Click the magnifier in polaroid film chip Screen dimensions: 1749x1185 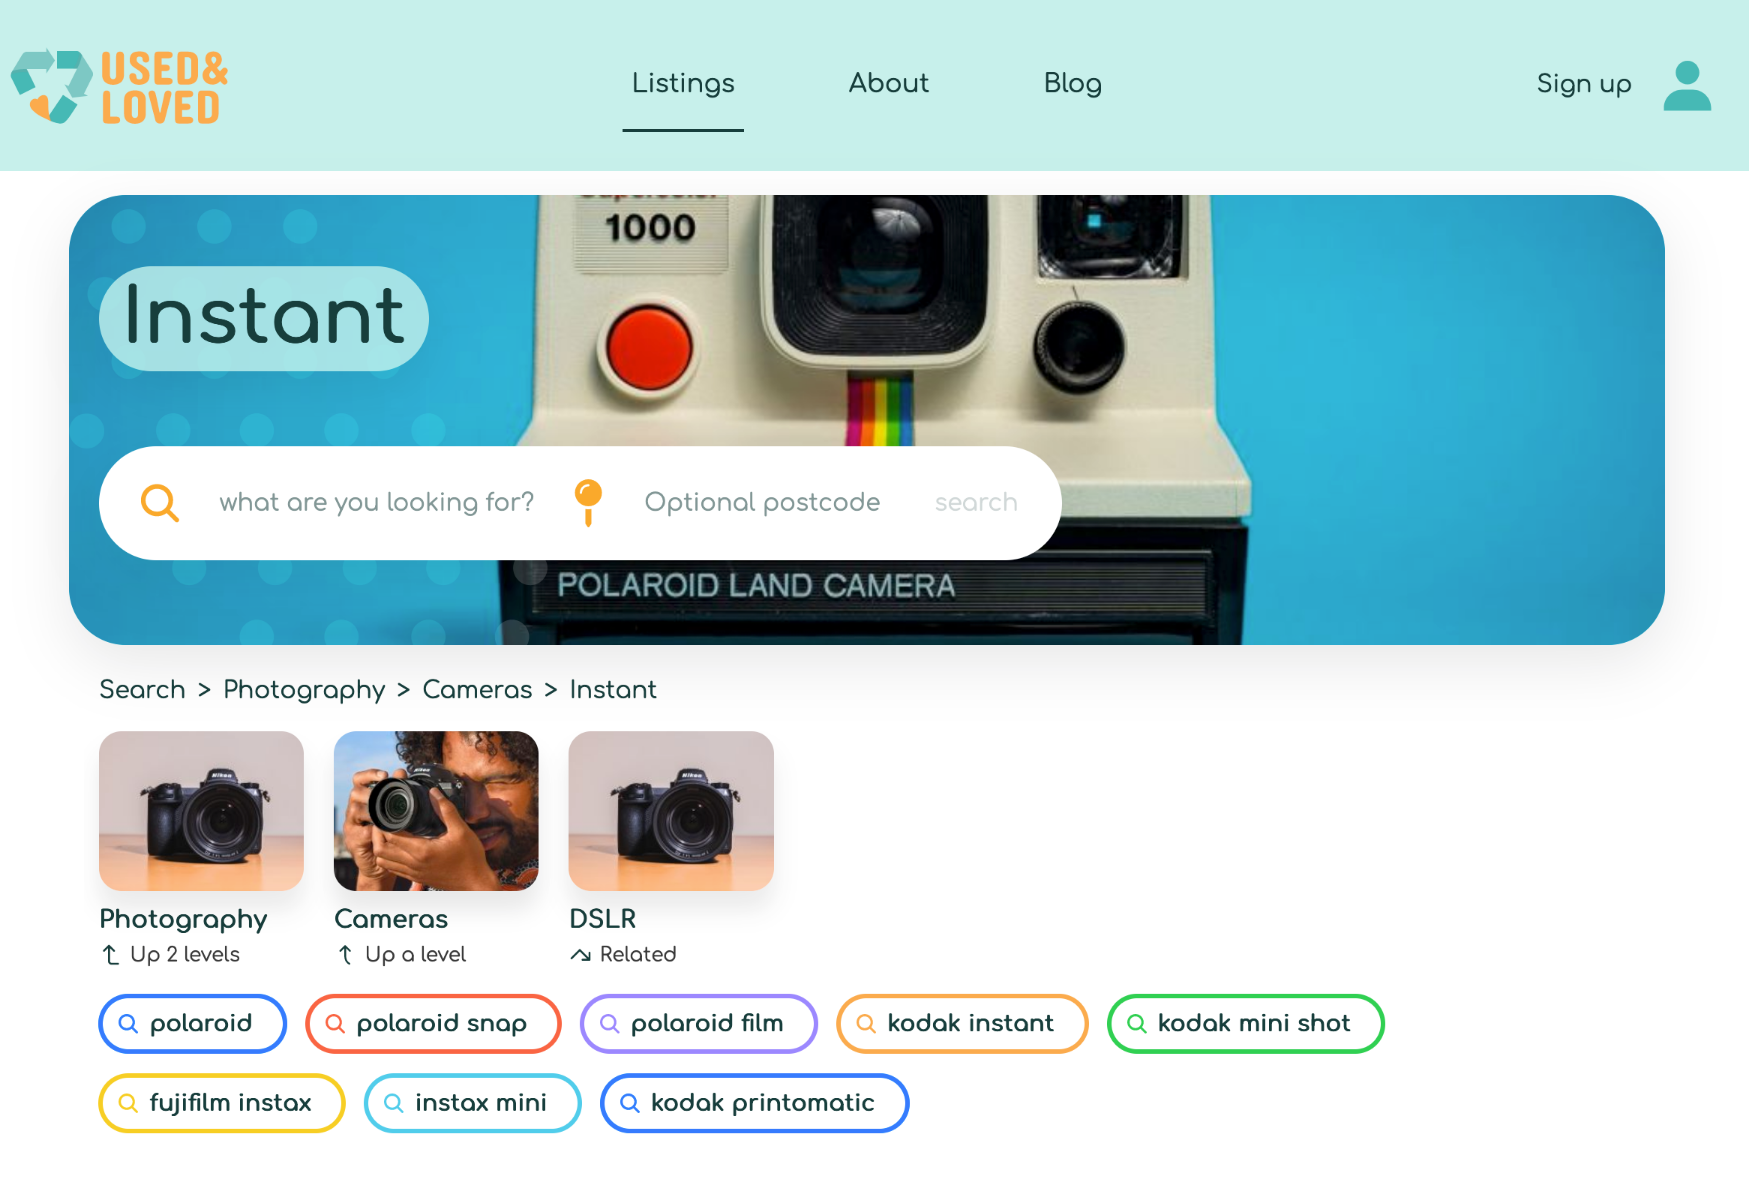point(609,1024)
